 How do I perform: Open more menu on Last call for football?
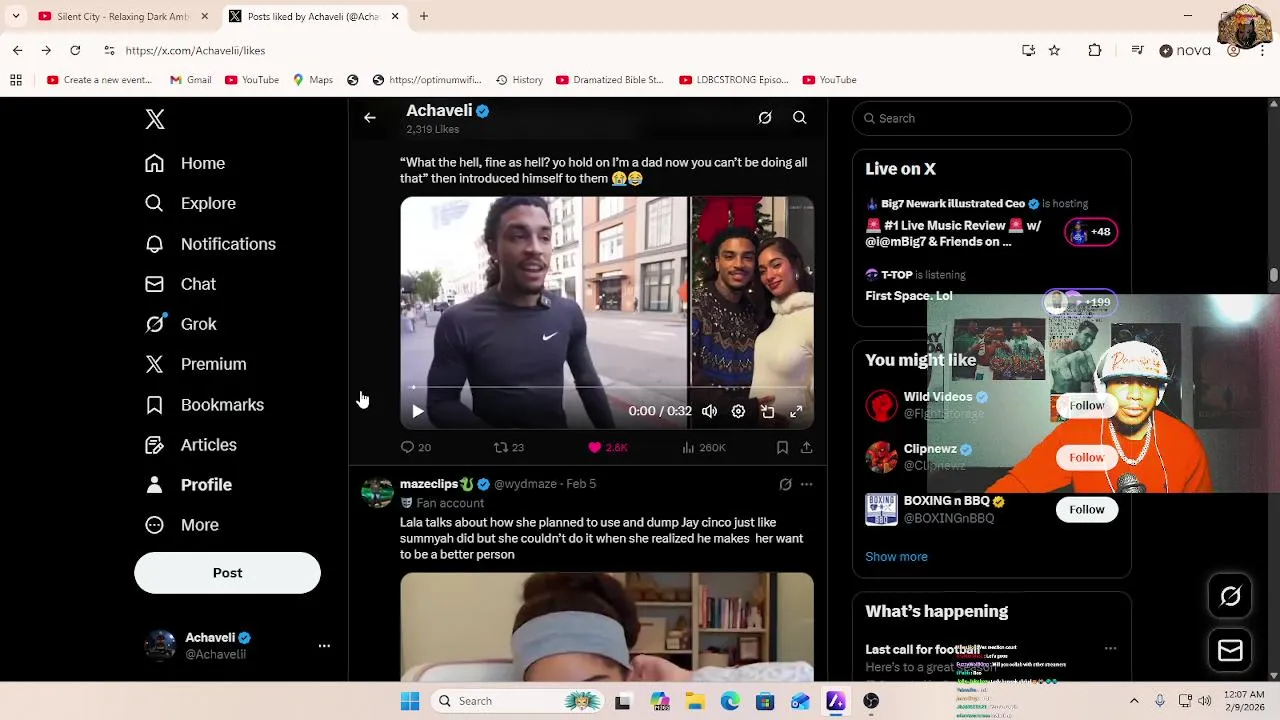pos(1110,648)
